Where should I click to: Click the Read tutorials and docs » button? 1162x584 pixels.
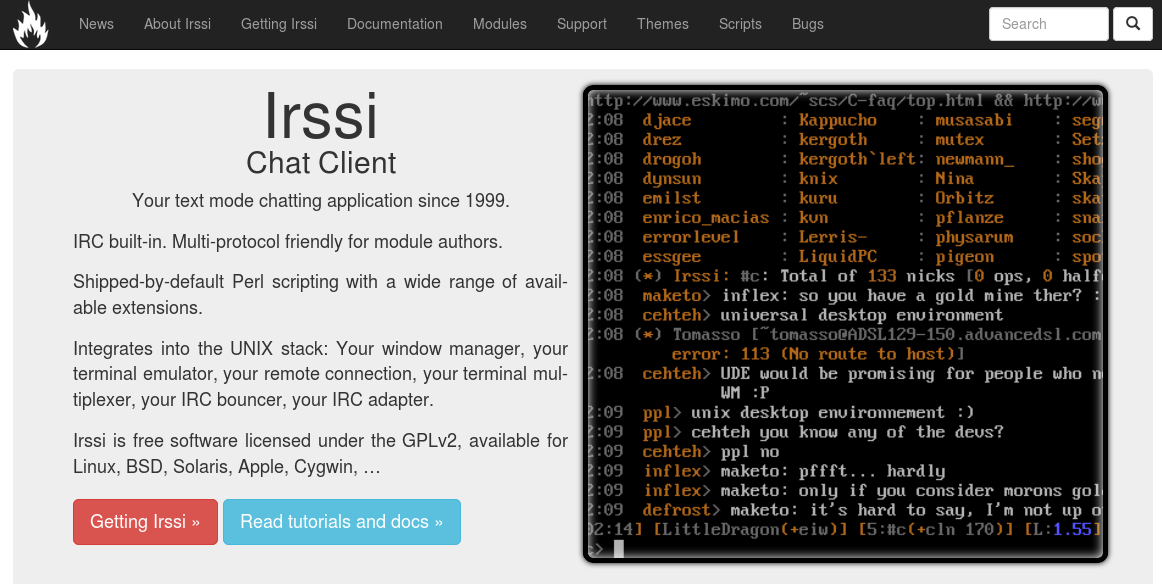342,522
